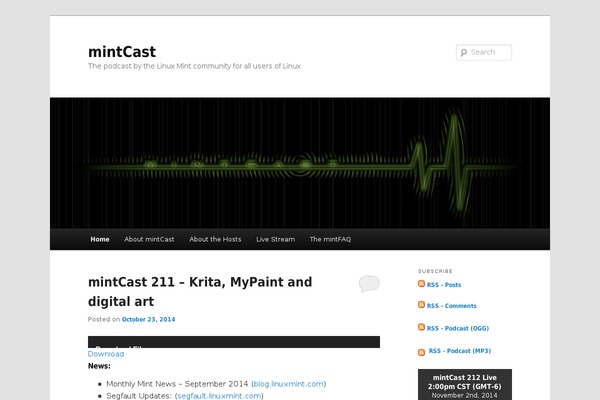The image size is (600, 400).
Task: Click the RSS icon beside RSS - Comments
Action: coord(421,305)
